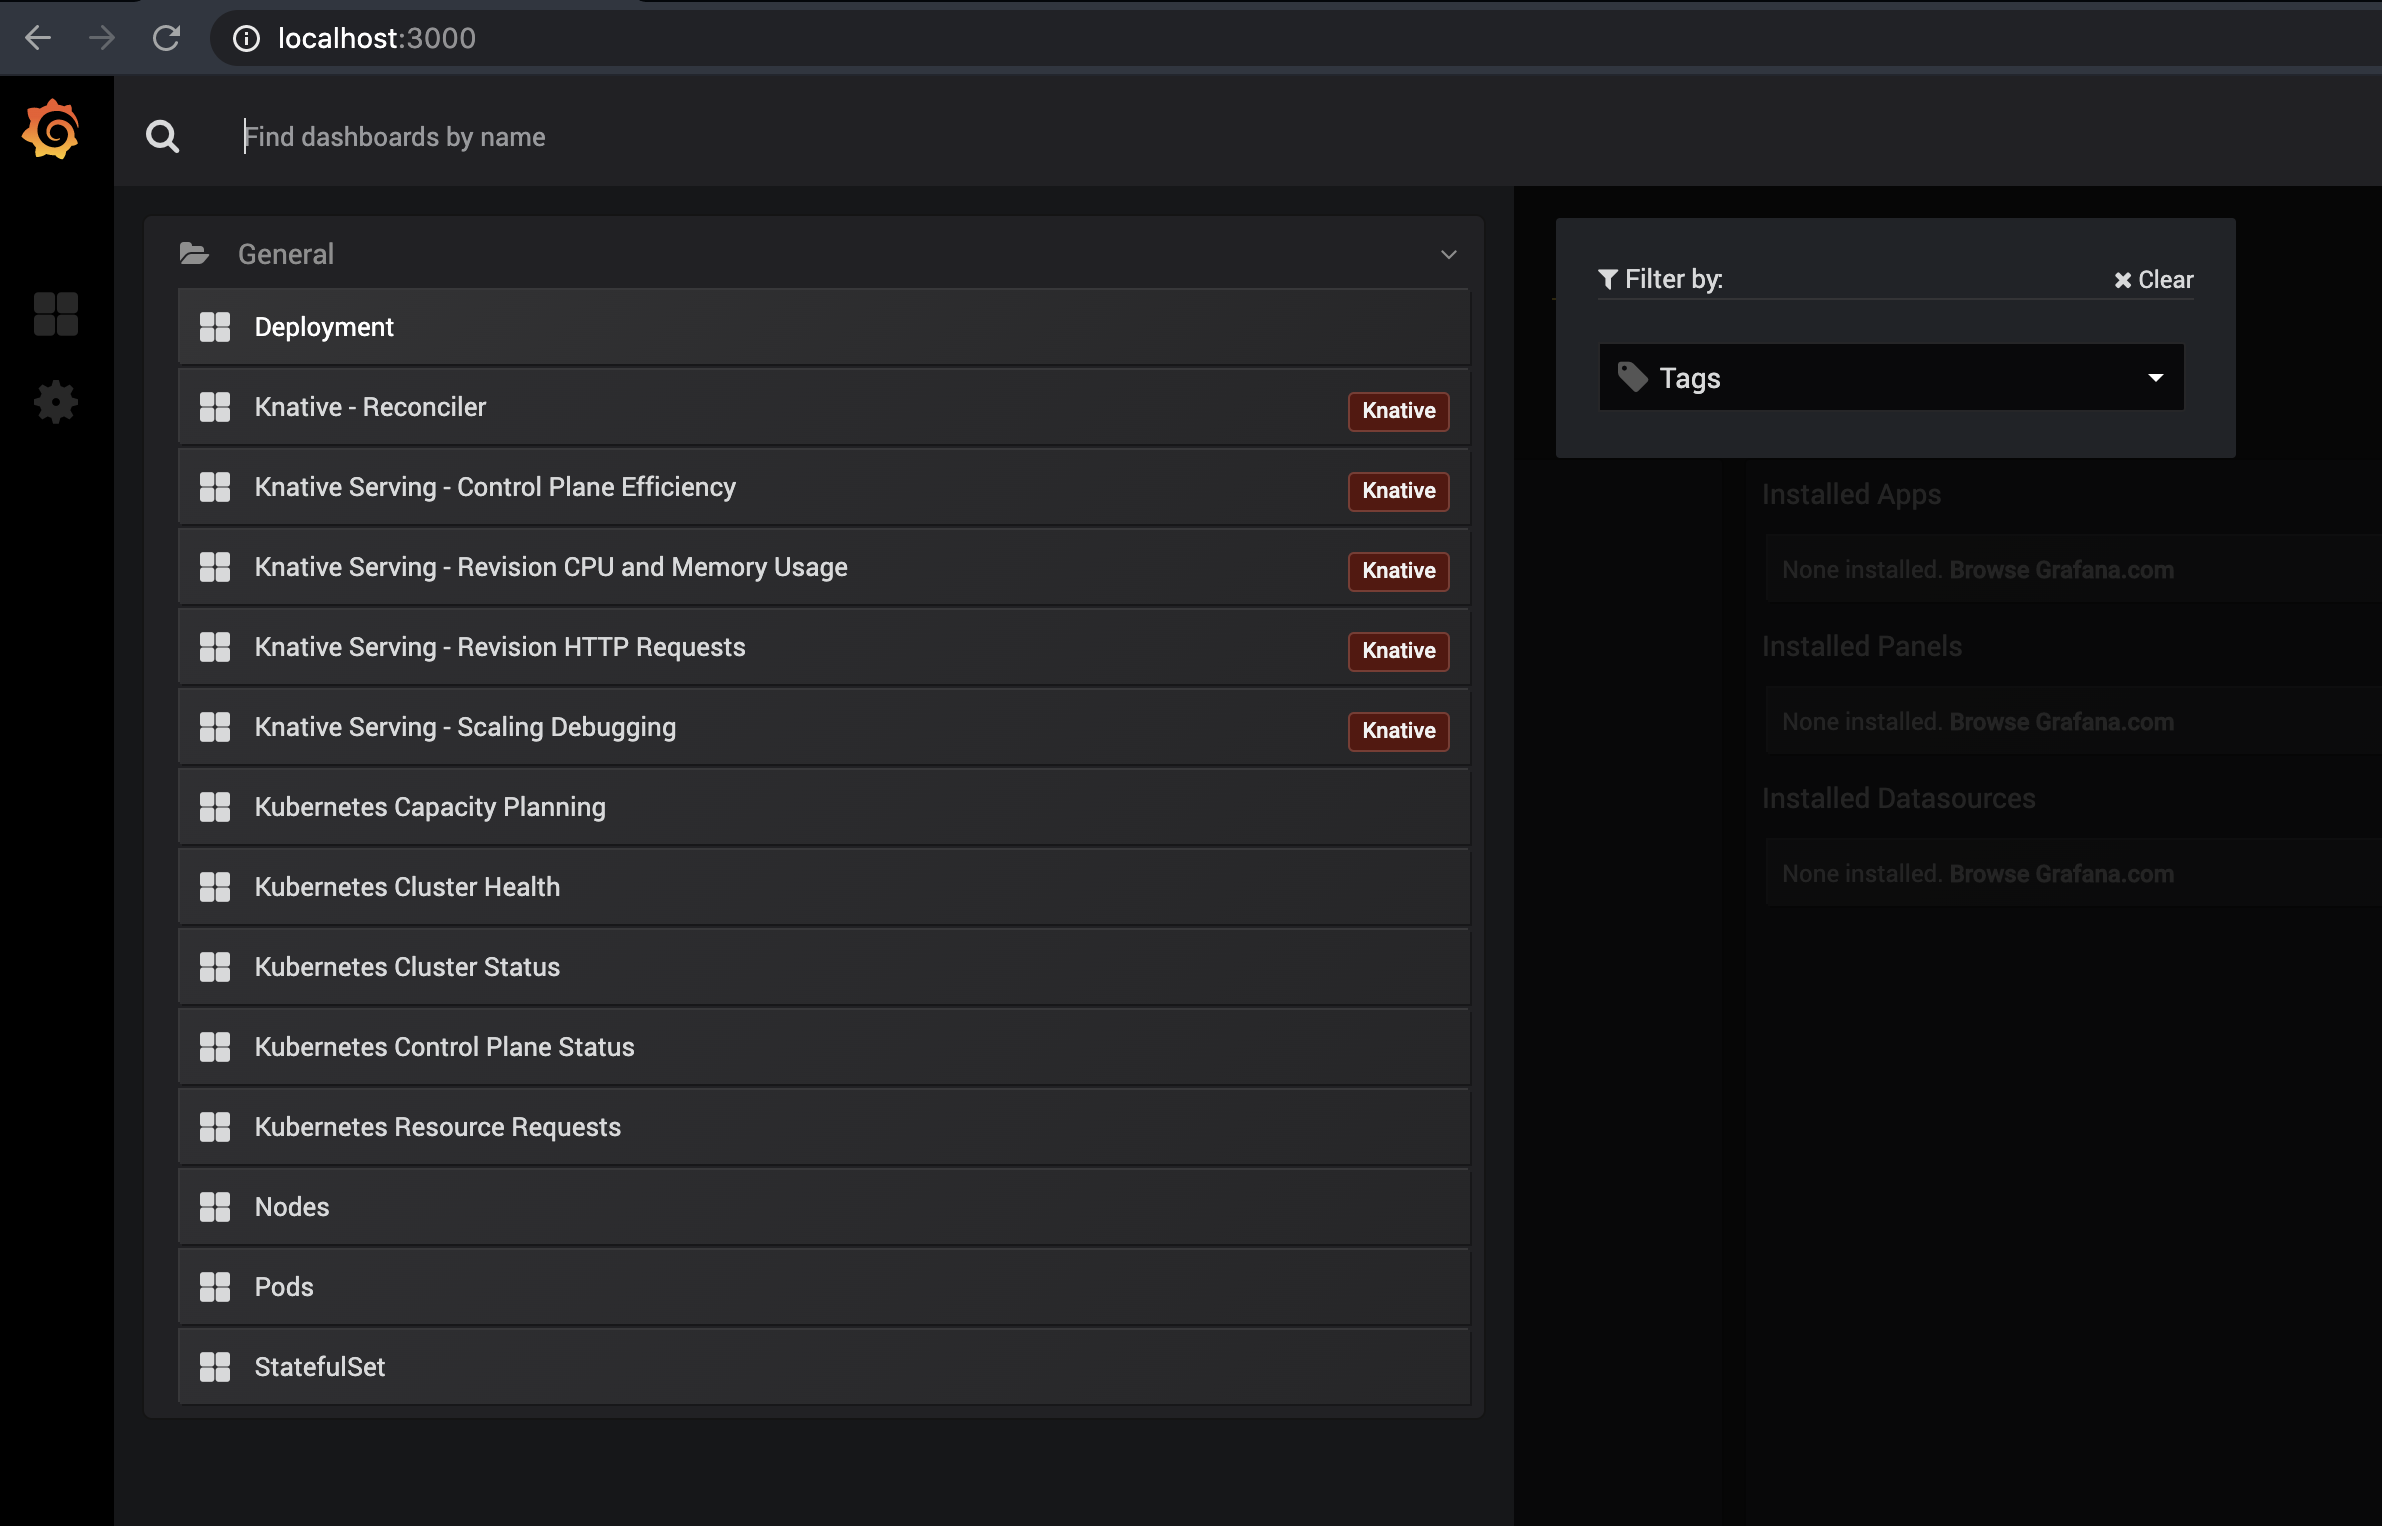Click dashboard icon beside Kubernetes Control Plane Status

[x=215, y=1047]
